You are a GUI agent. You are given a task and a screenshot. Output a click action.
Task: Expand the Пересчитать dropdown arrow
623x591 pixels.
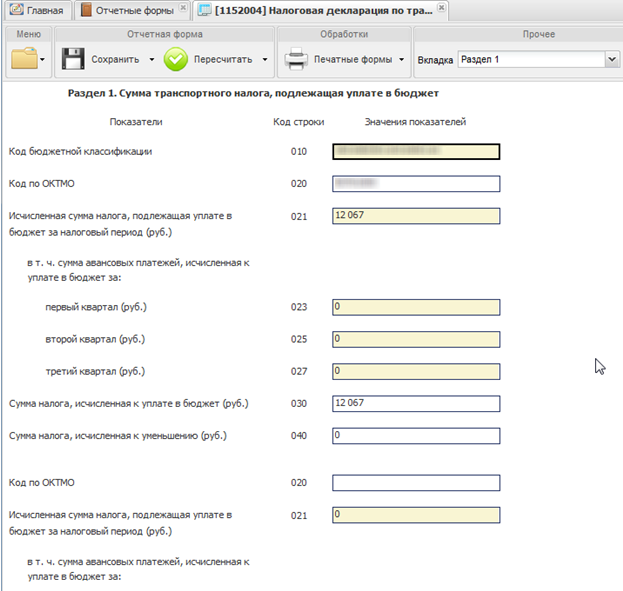pyautogui.click(x=265, y=60)
